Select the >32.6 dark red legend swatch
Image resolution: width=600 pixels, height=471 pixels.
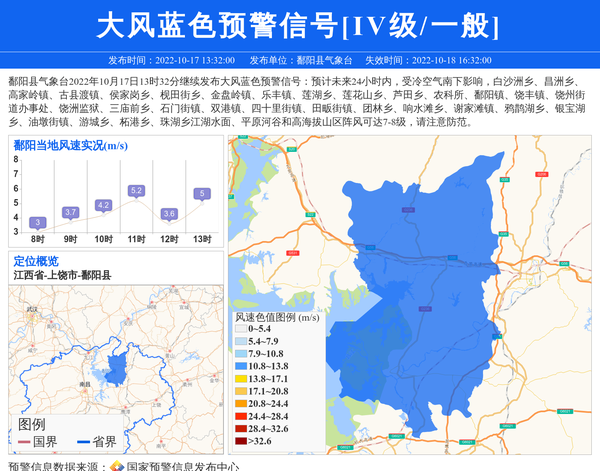pyautogui.click(x=240, y=441)
